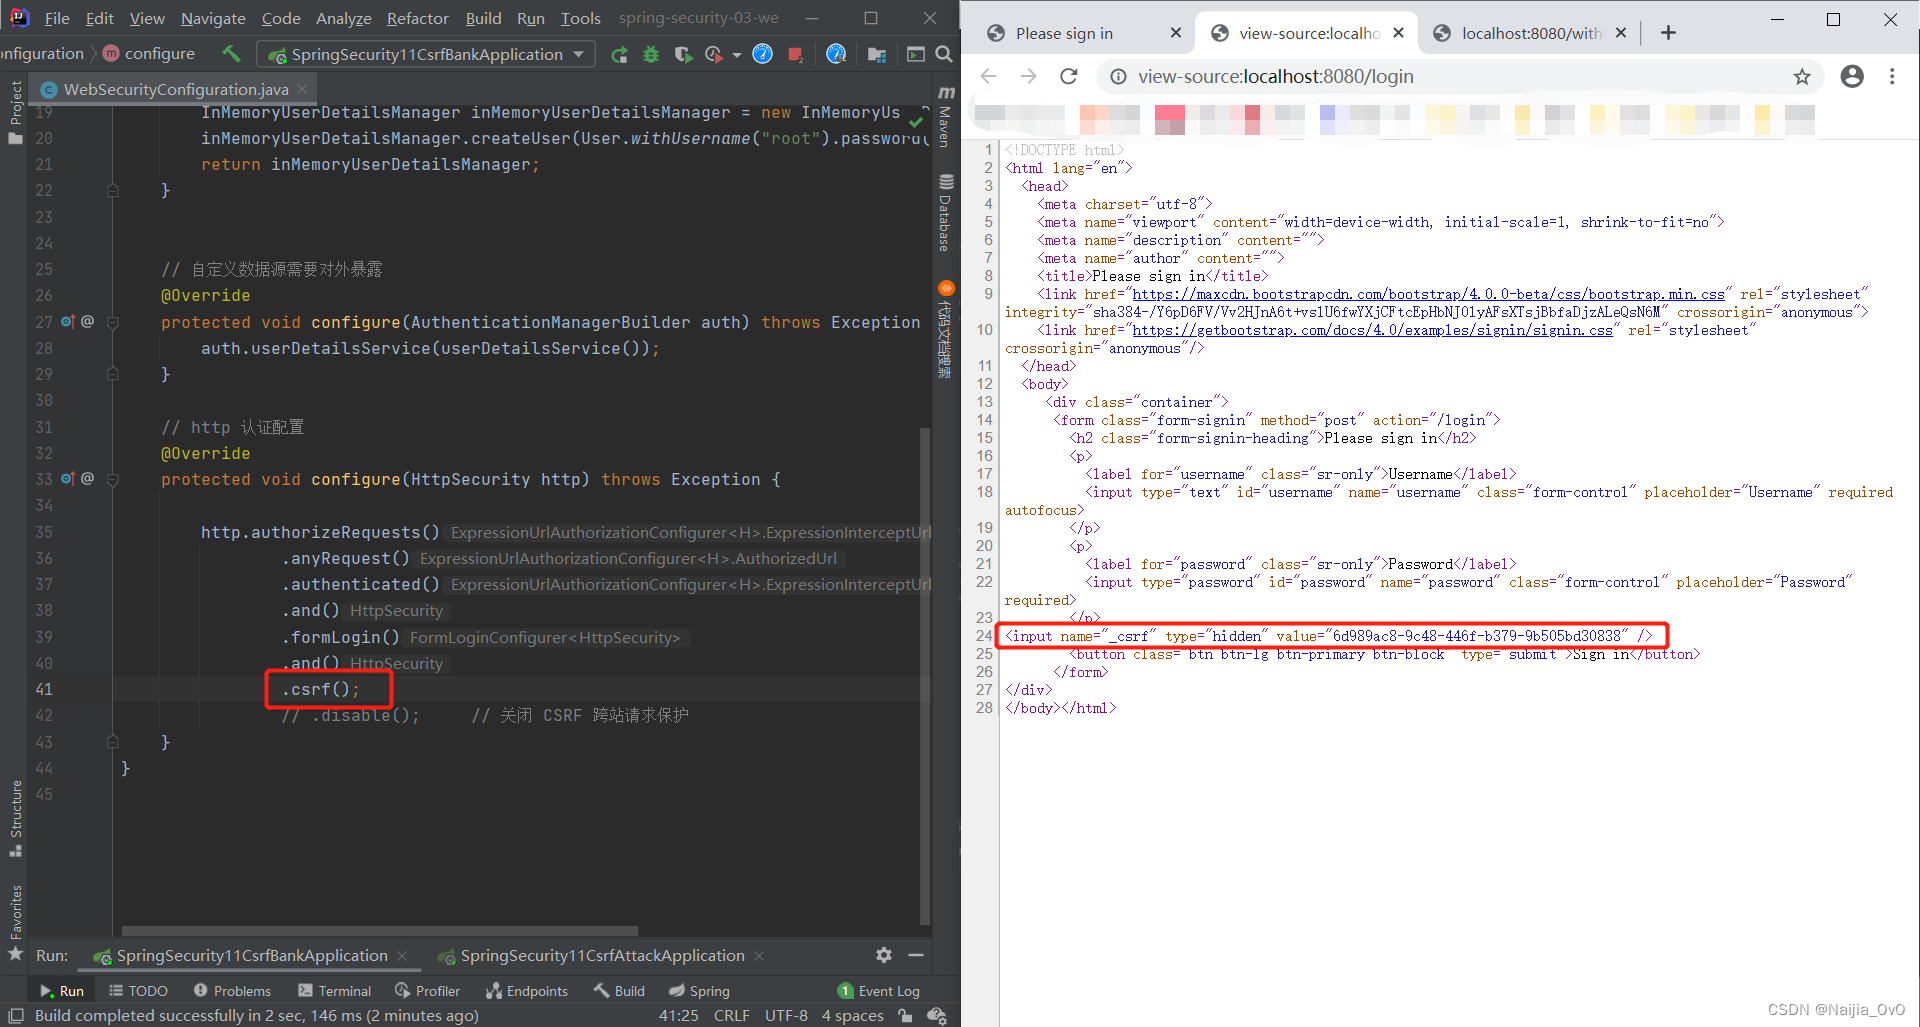This screenshot has height=1027, width=1920.
Task: Open the TODO tool window
Action: (138, 991)
